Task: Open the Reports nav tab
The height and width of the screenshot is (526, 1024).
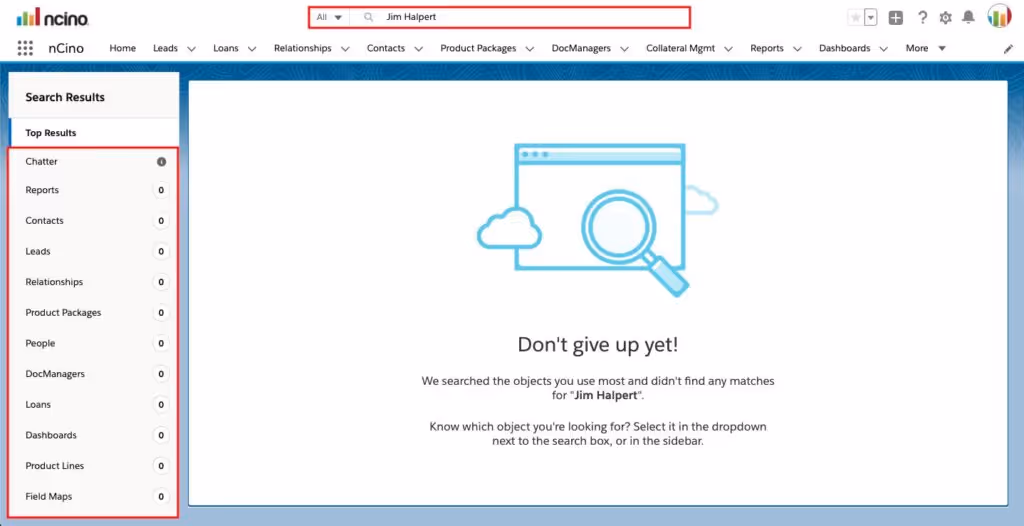Action: pos(767,48)
